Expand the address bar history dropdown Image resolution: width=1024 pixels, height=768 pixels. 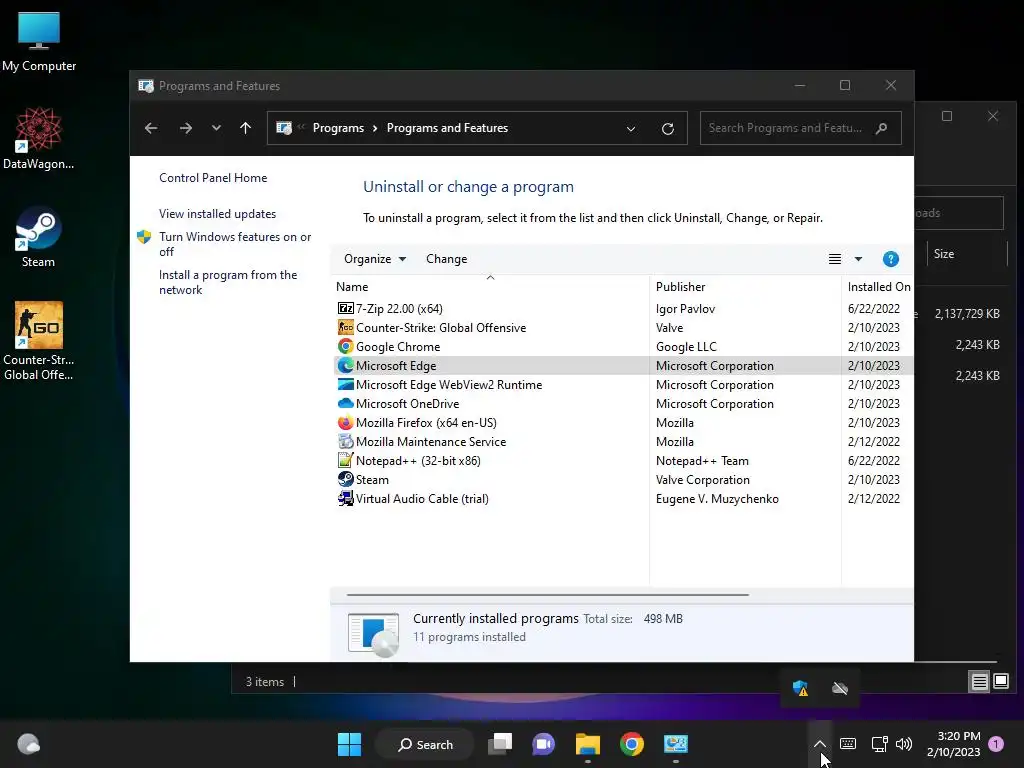coord(631,129)
